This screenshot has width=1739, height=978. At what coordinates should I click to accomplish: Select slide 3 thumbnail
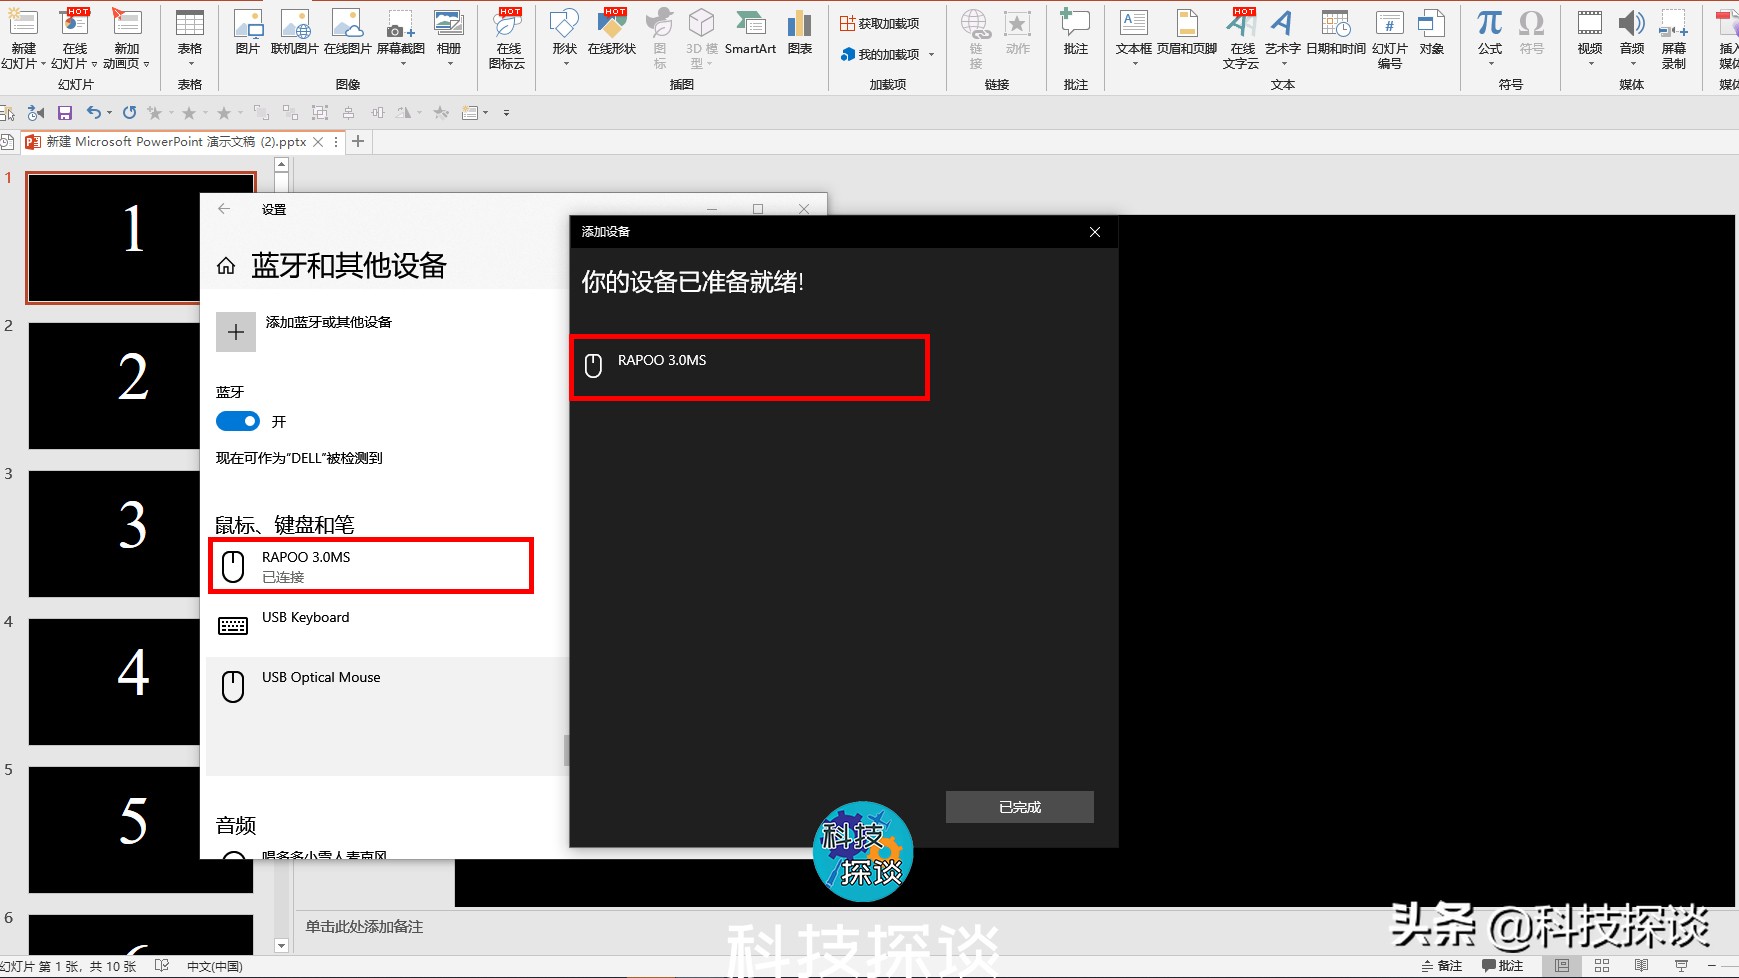[115, 534]
